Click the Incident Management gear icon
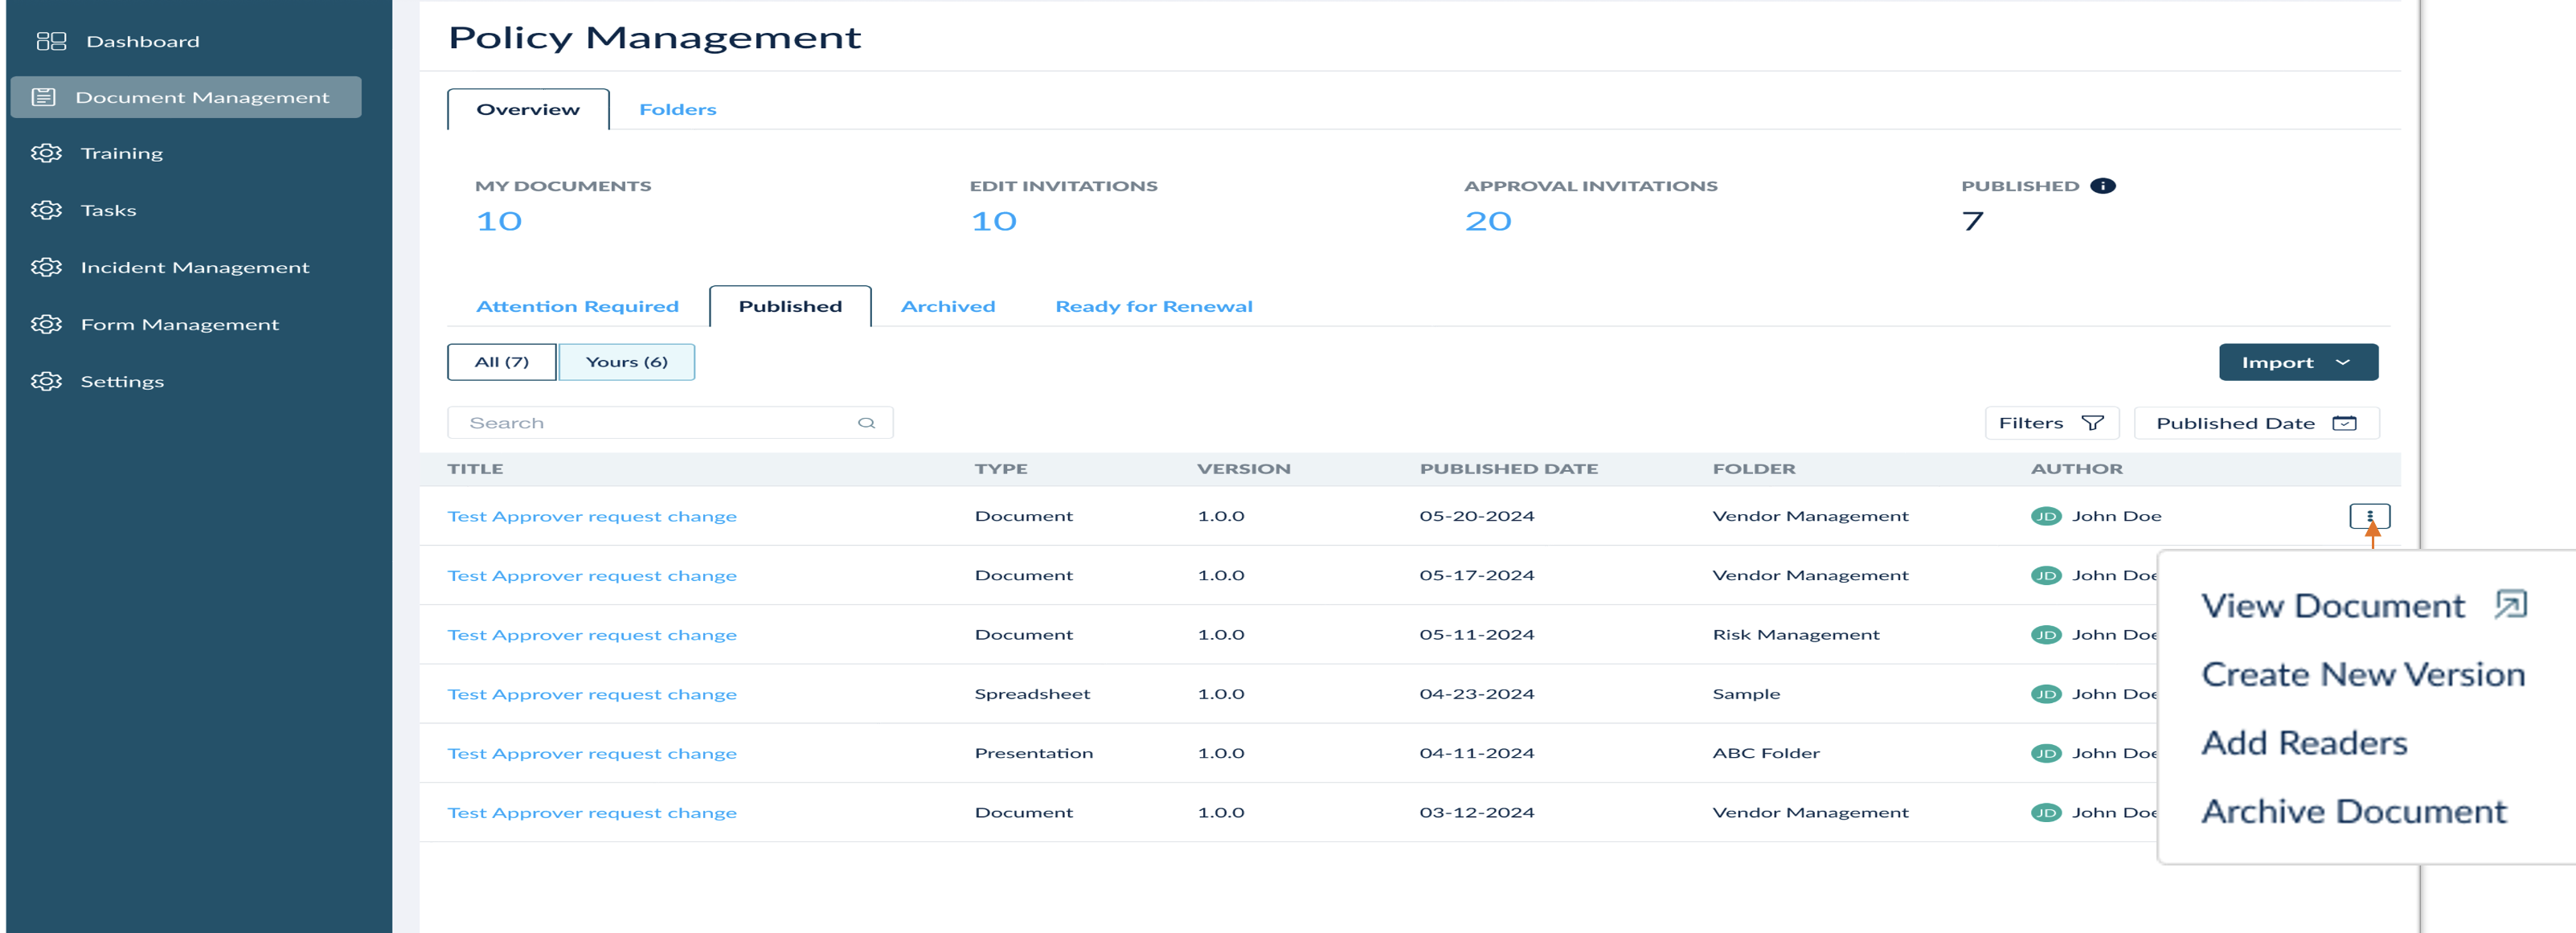 (x=46, y=267)
